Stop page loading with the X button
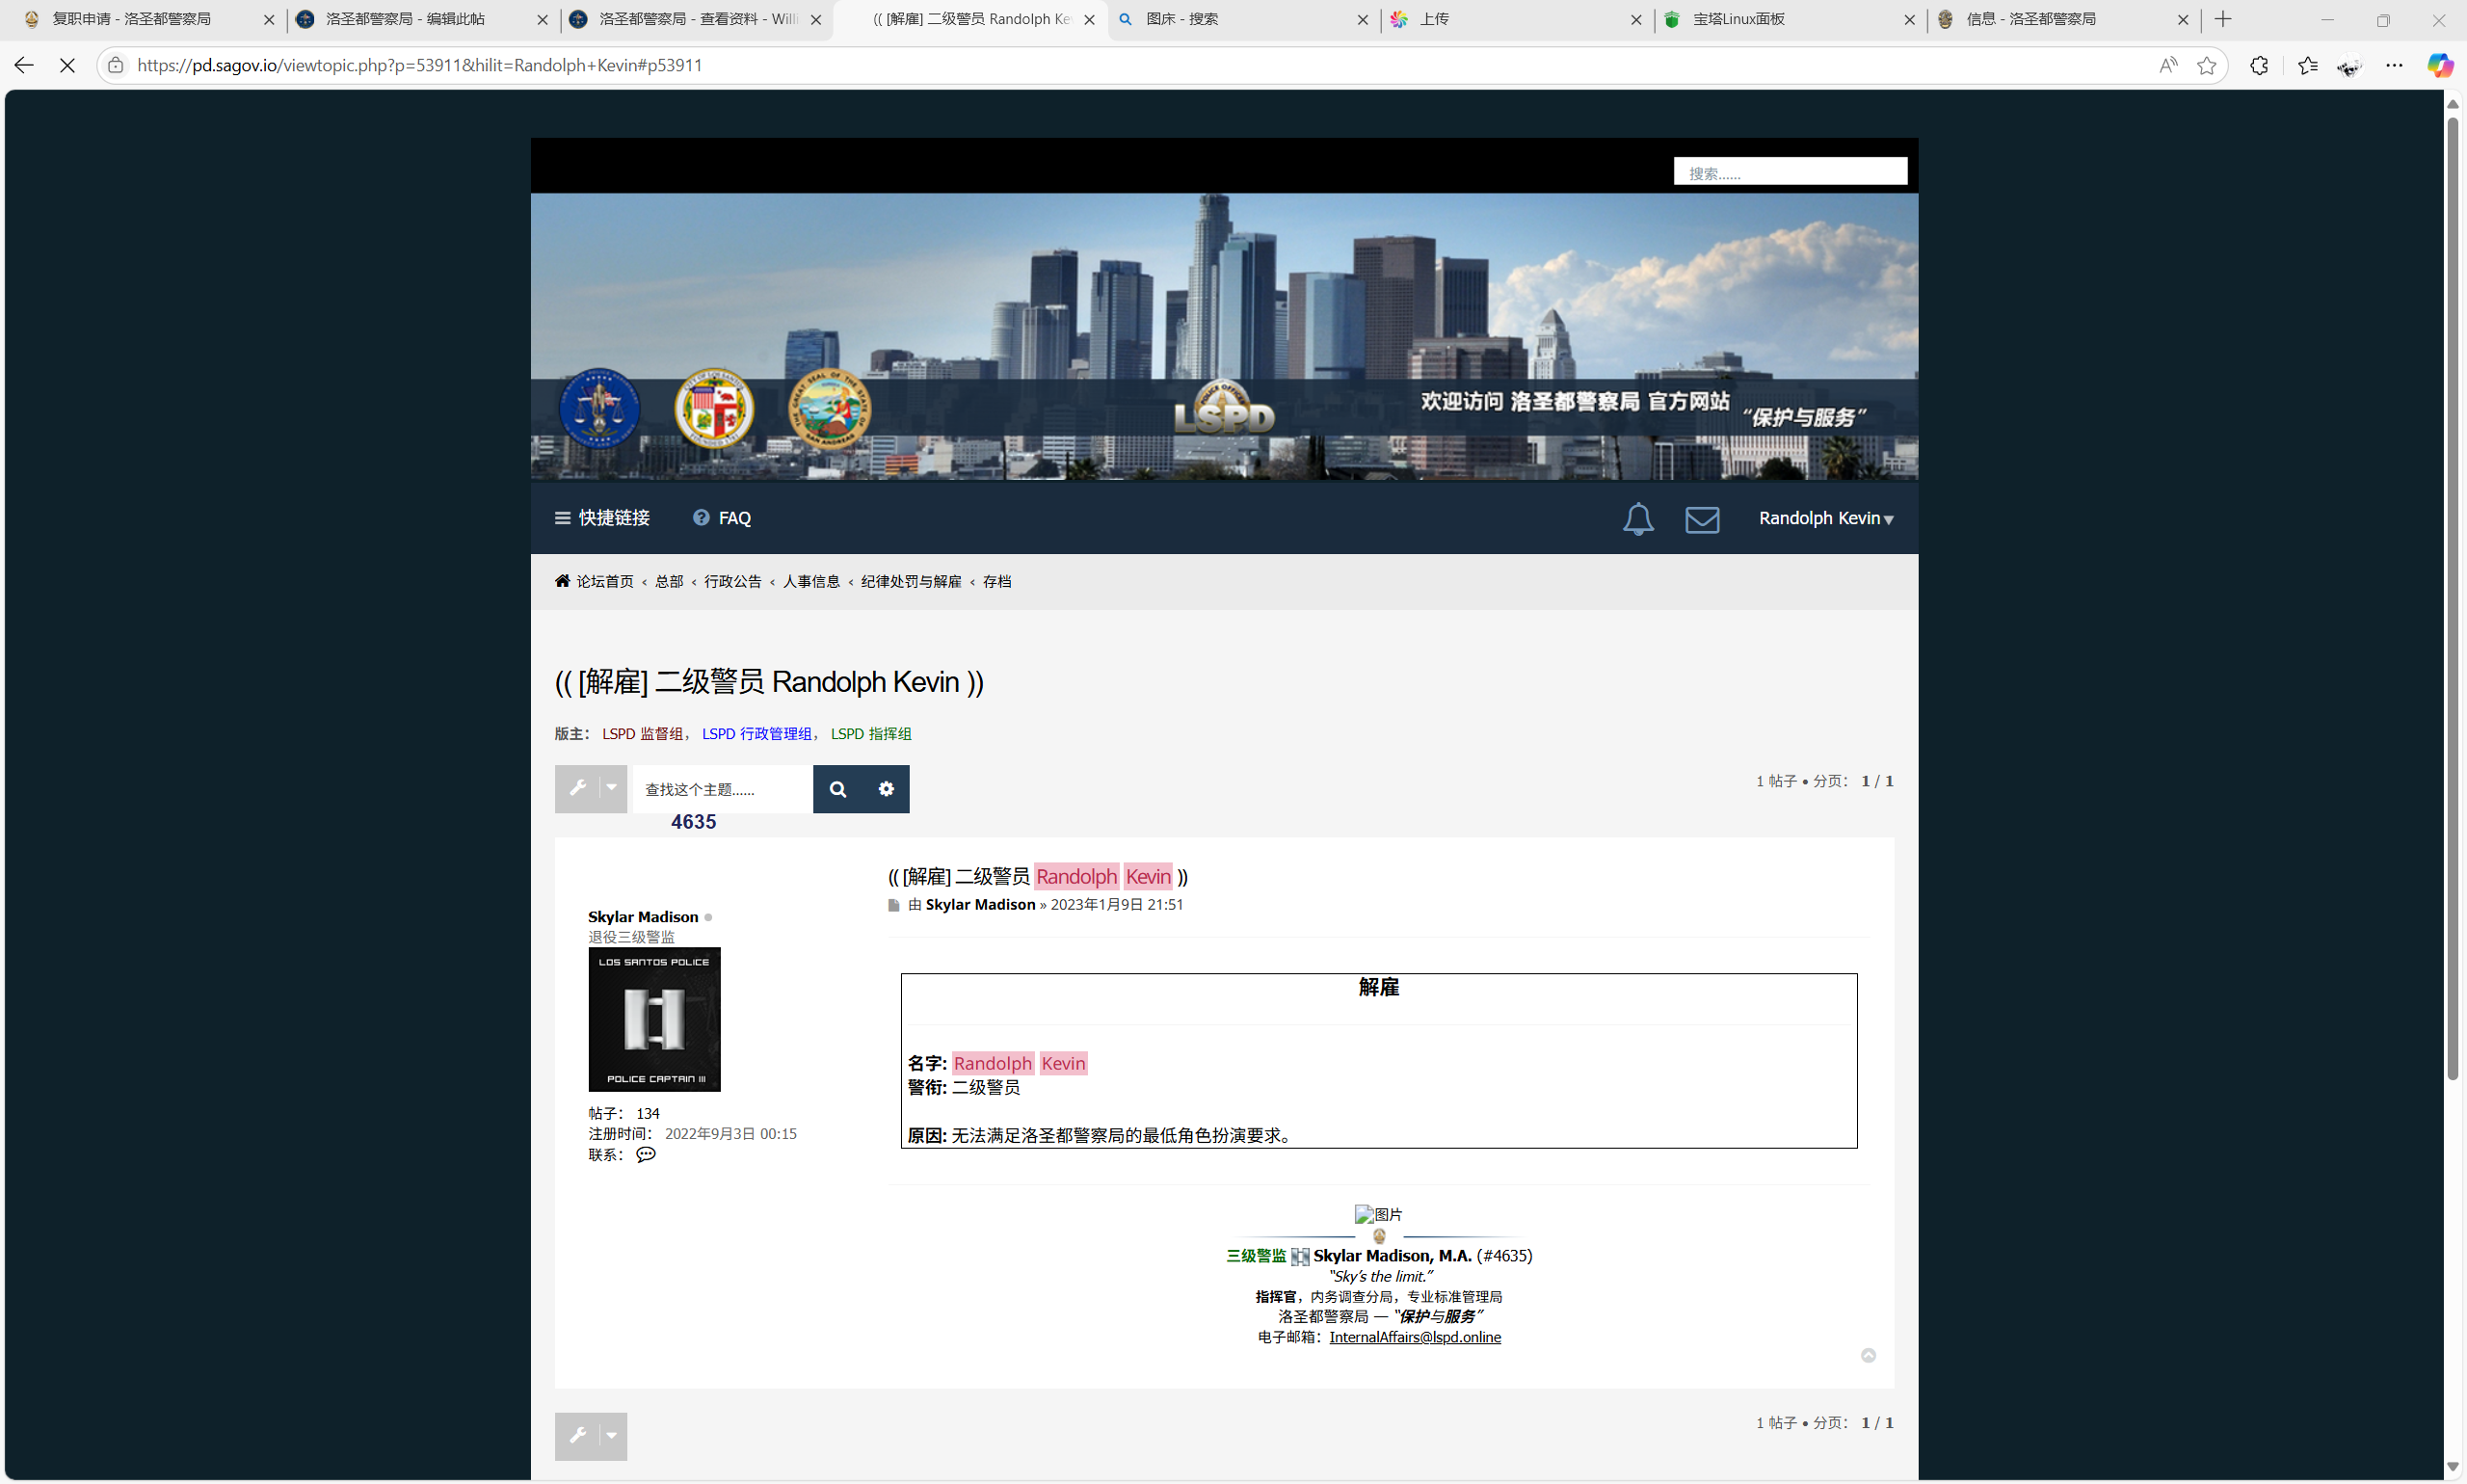This screenshot has height=1484, width=2467. (x=68, y=65)
